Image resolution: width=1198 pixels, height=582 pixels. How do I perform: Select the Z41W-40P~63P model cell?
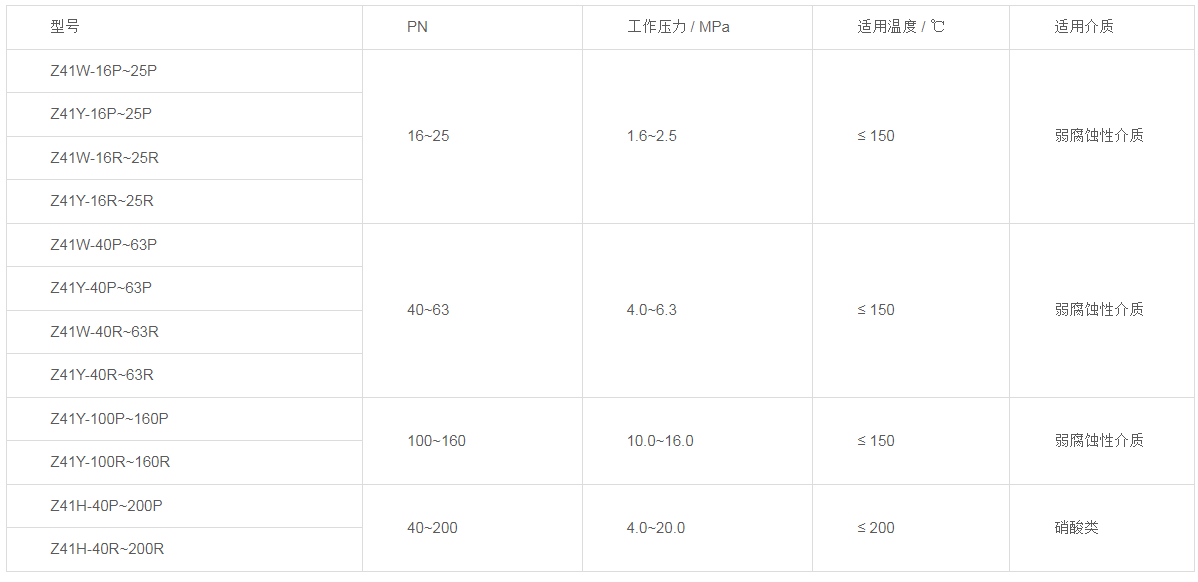pos(104,245)
